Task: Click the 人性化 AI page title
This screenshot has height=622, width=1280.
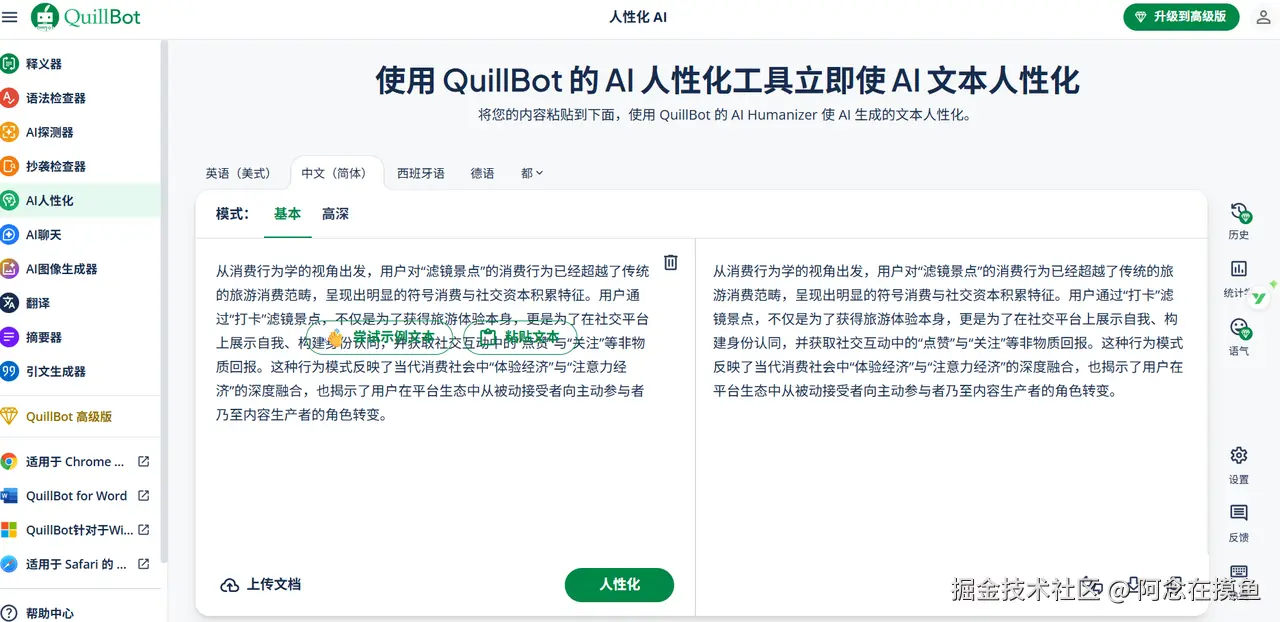Action: coord(638,17)
